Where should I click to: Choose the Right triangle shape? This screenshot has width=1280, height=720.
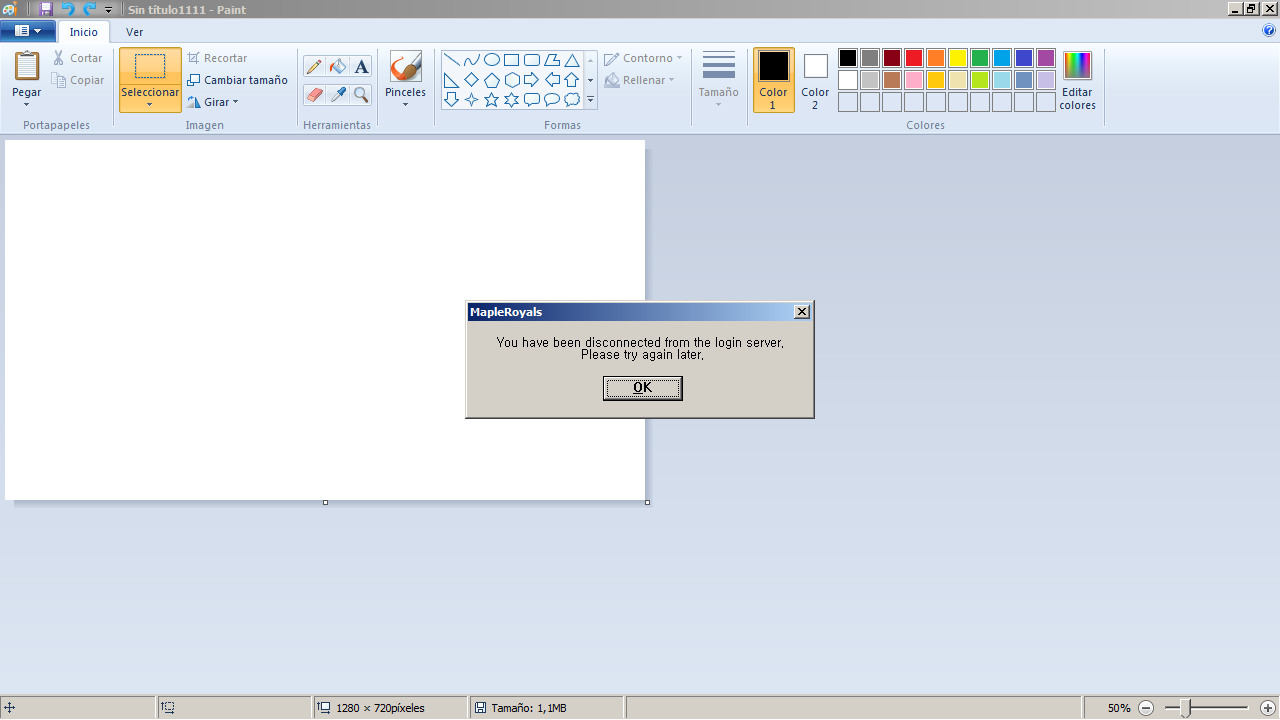click(x=451, y=80)
